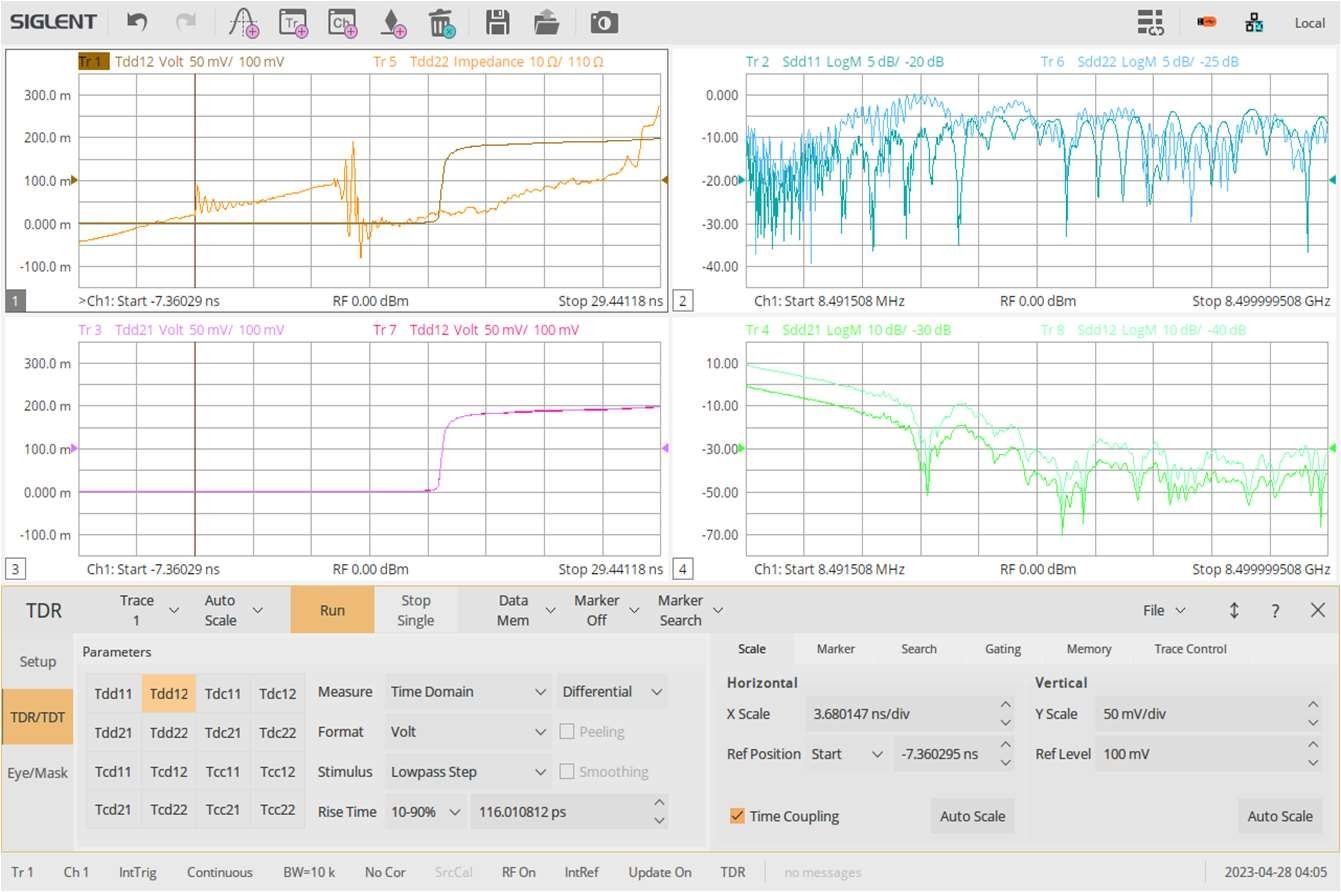Switch to the Gating tab
Viewport: 1341px width, 892px height.
1002,649
